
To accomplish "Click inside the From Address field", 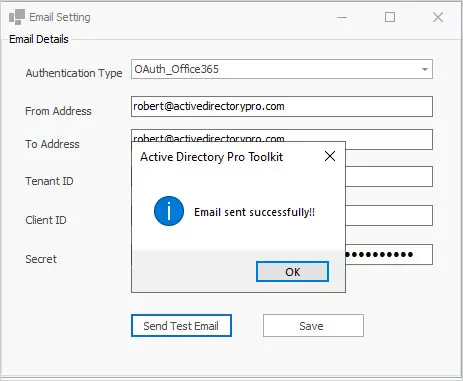I will [282, 107].
